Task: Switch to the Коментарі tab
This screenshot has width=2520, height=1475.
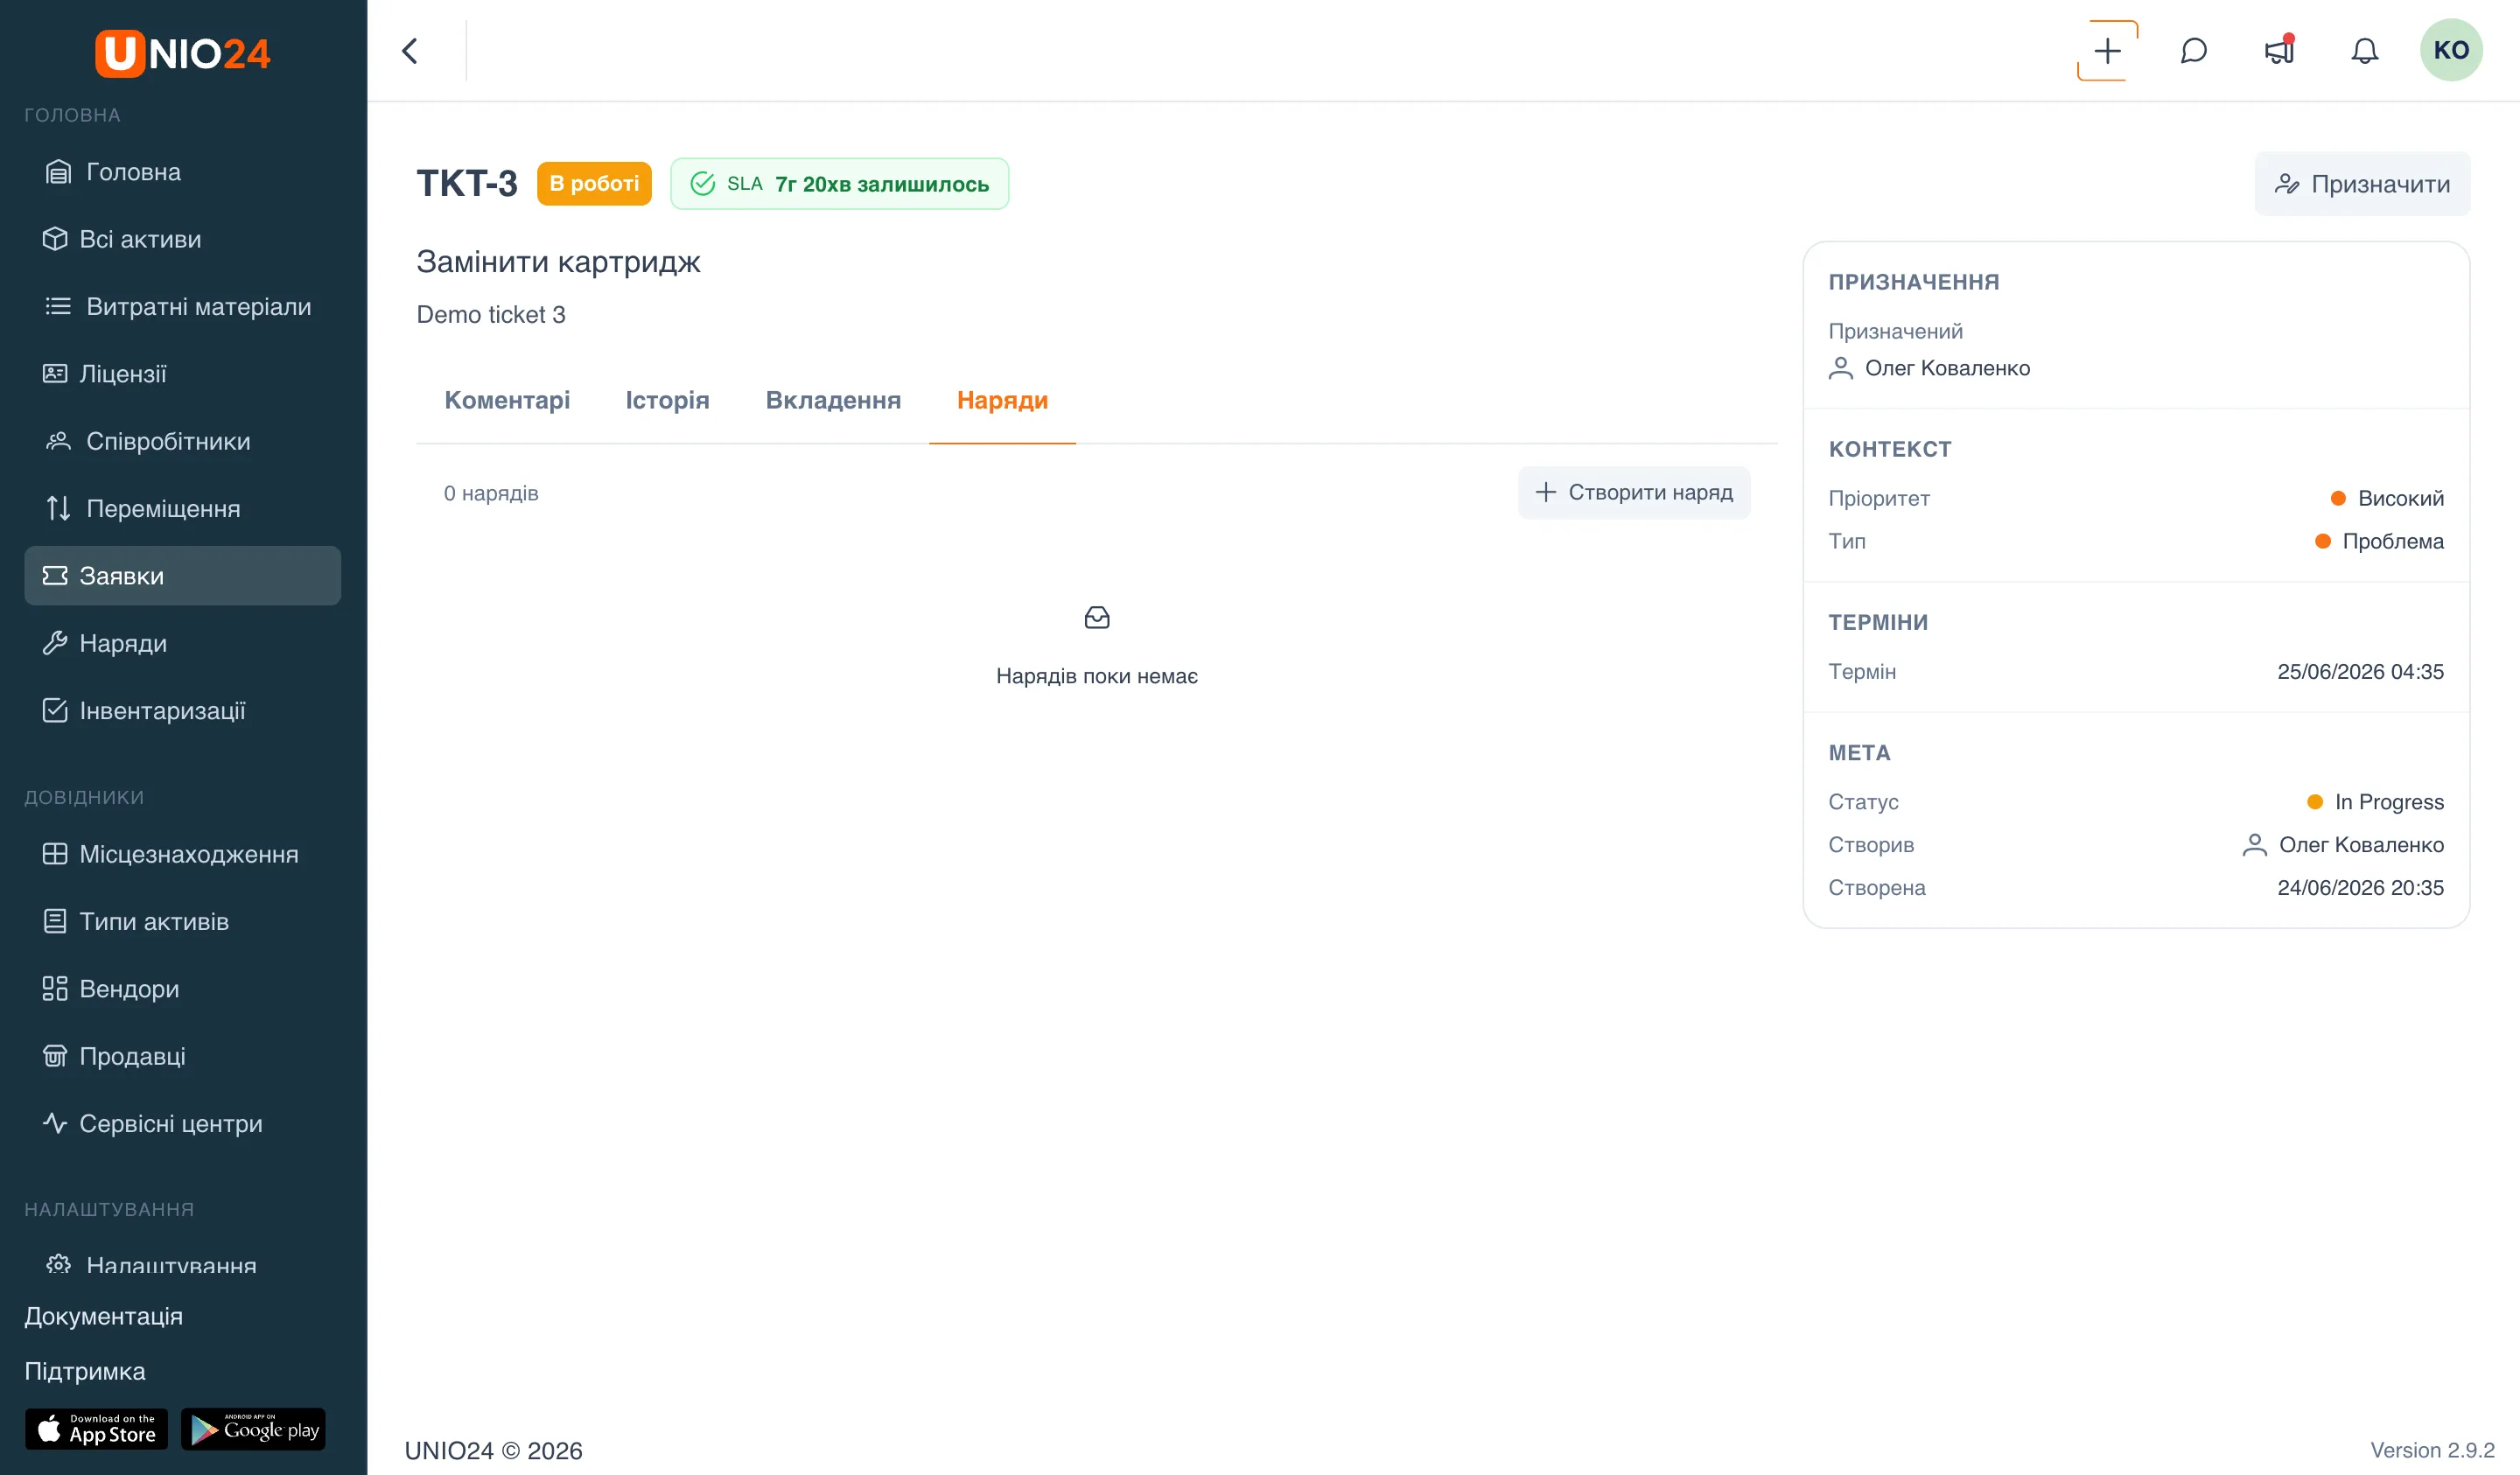Action: point(507,400)
